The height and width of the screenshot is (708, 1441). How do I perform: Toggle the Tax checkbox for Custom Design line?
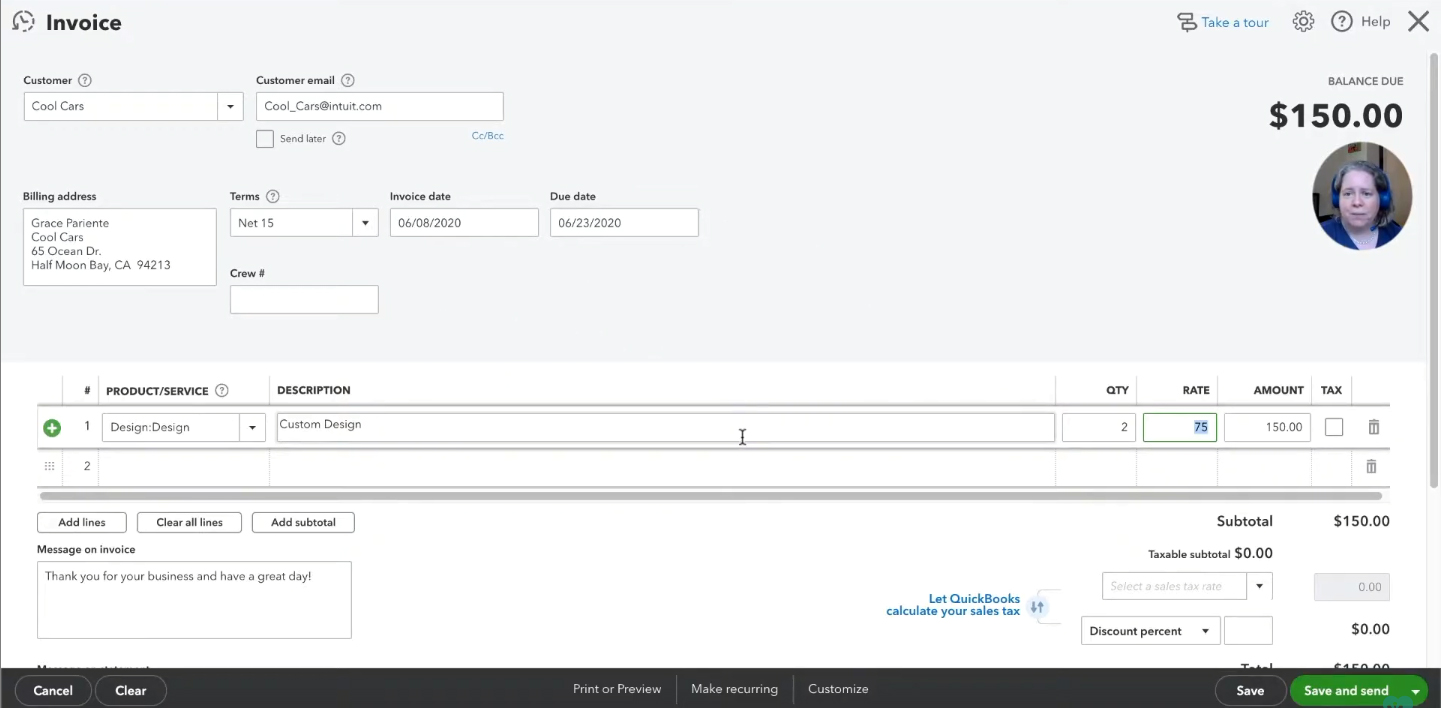click(1334, 427)
